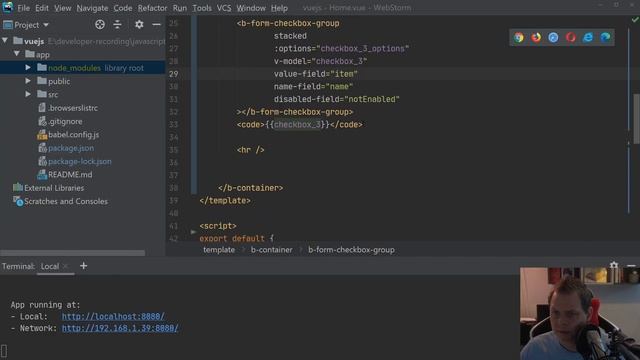The height and width of the screenshot is (360, 640).
Task: Select README.md file in tree
Action: click(x=70, y=174)
